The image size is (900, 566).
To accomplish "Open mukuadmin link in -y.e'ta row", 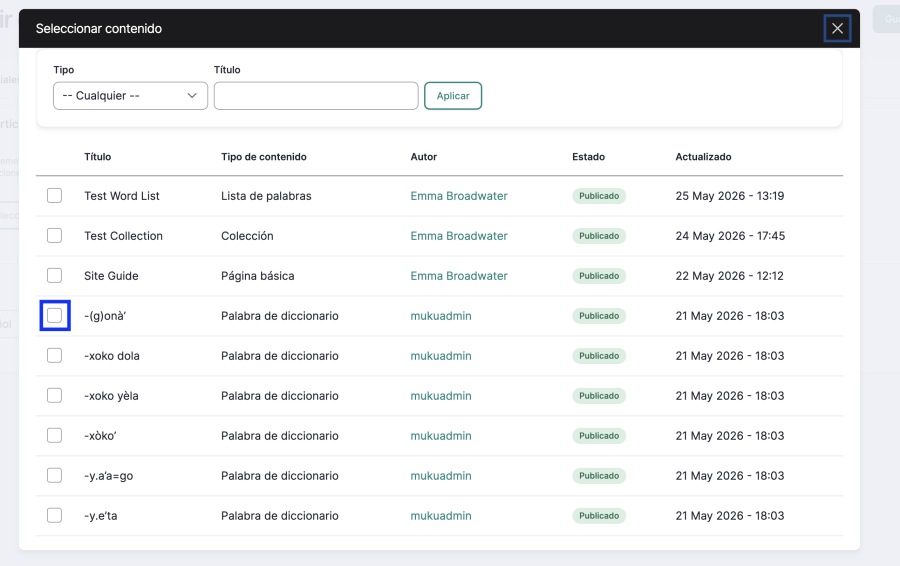I will click(441, 516).
